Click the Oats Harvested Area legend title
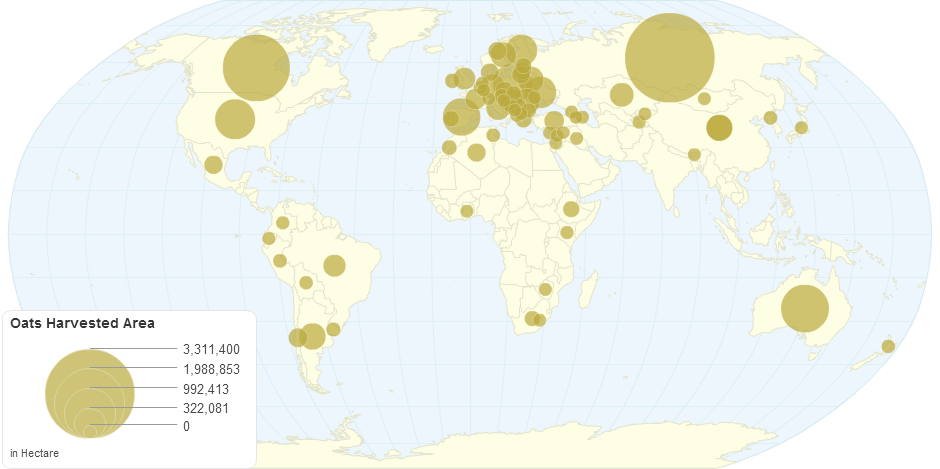Screen dimensions: 940x469 pyautogui.click(x=81, y=323)
